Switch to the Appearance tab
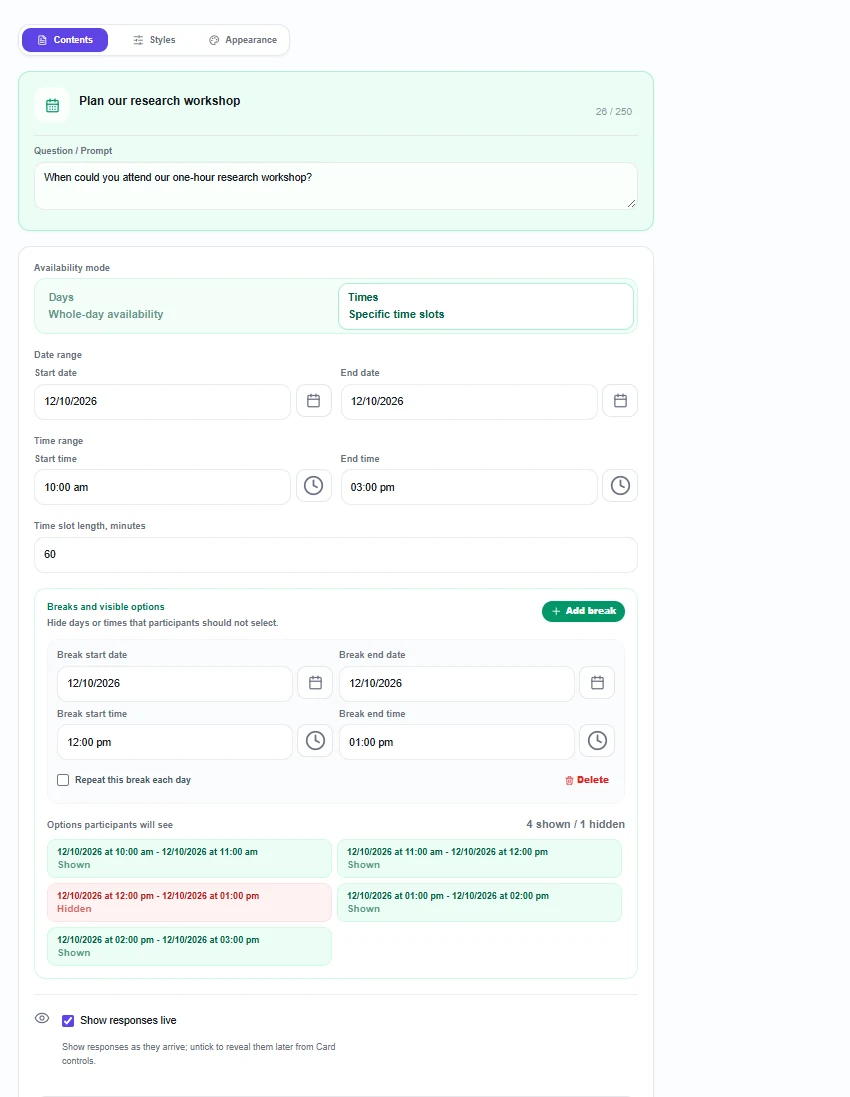 (x=243, y=40)
